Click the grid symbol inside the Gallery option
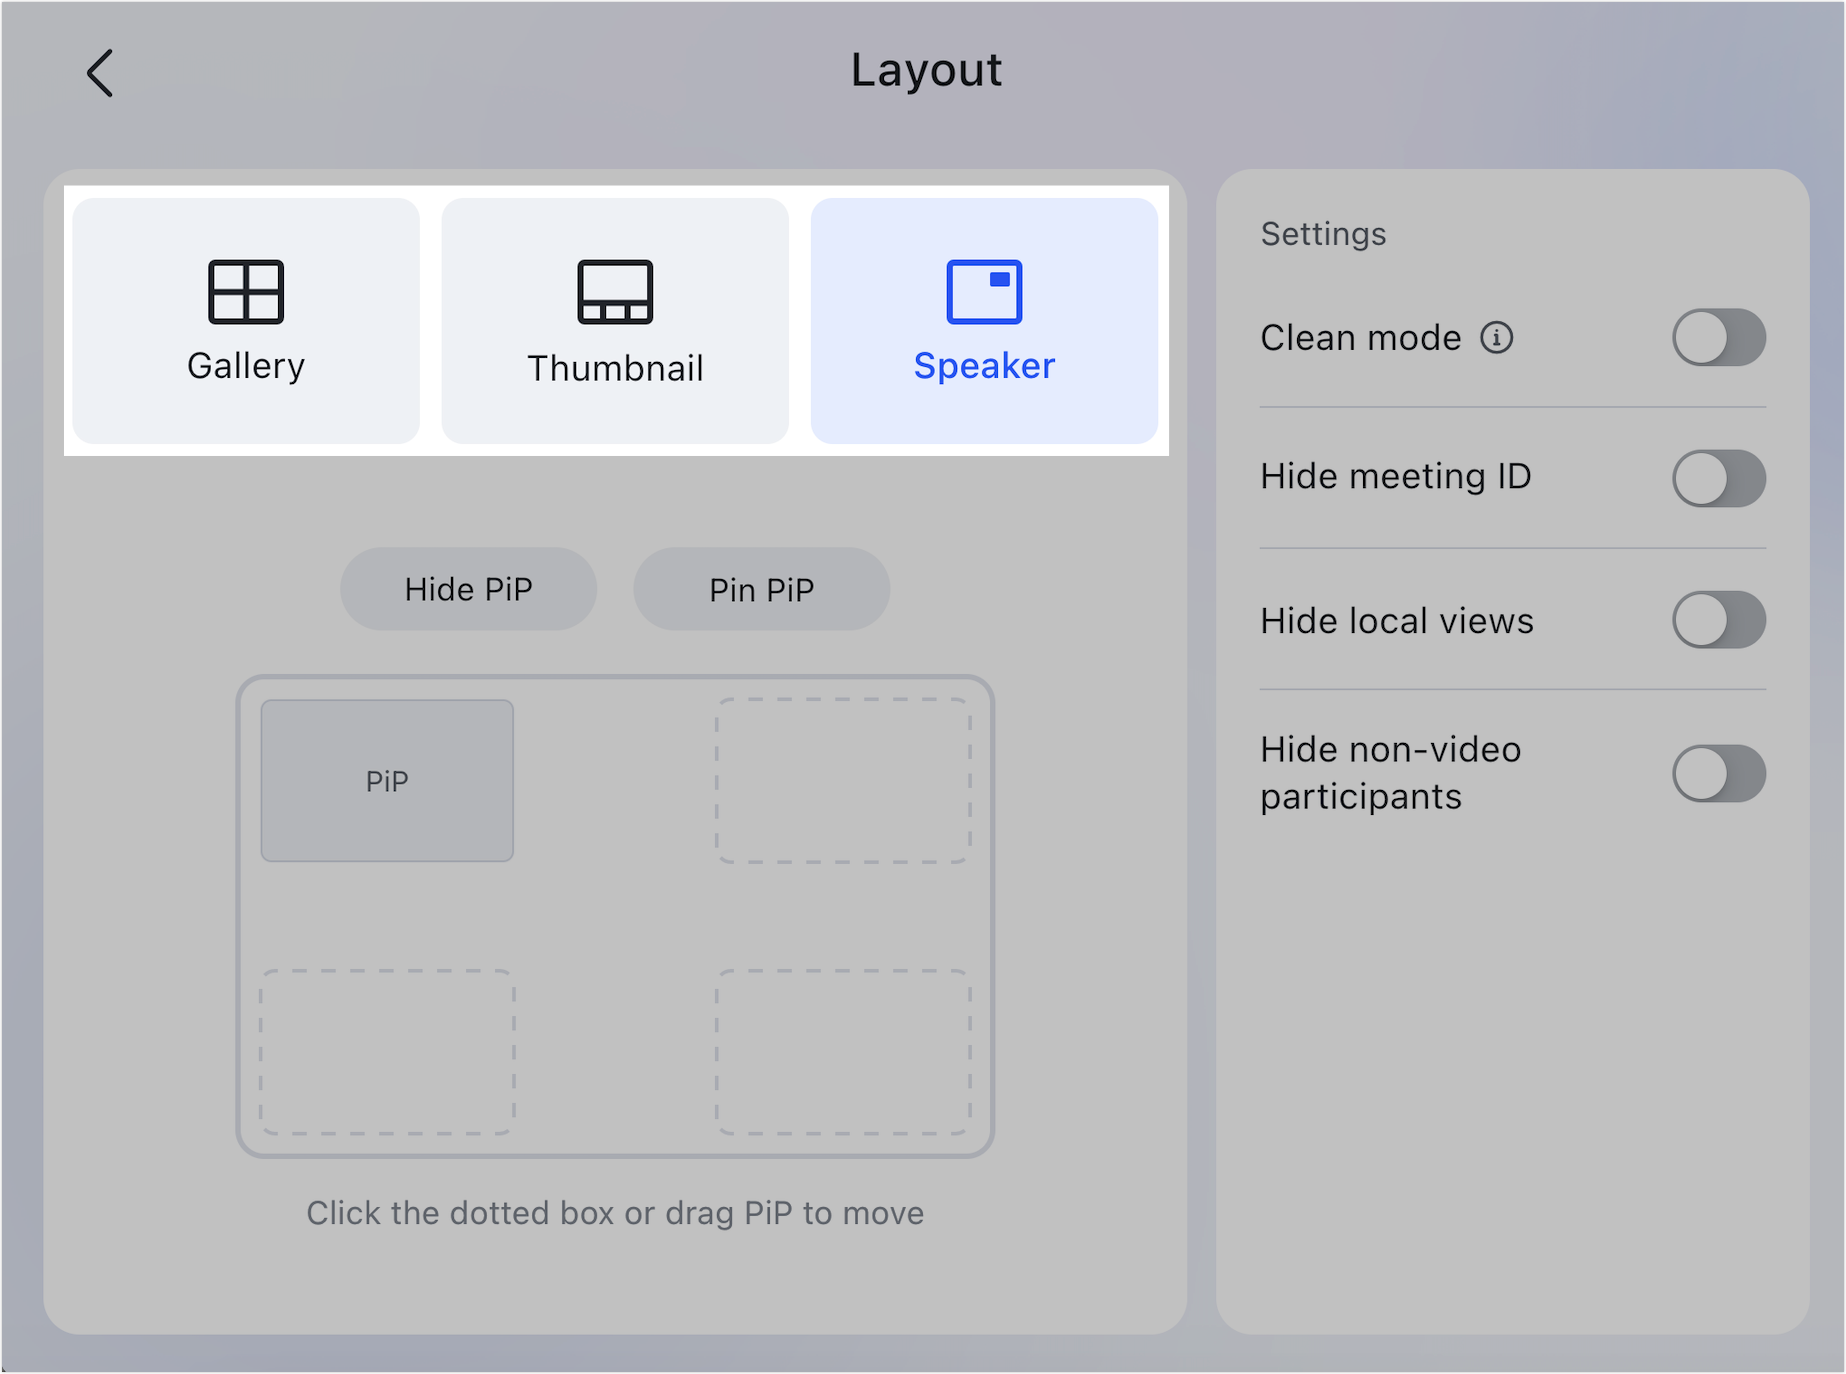 pos(245,293)
